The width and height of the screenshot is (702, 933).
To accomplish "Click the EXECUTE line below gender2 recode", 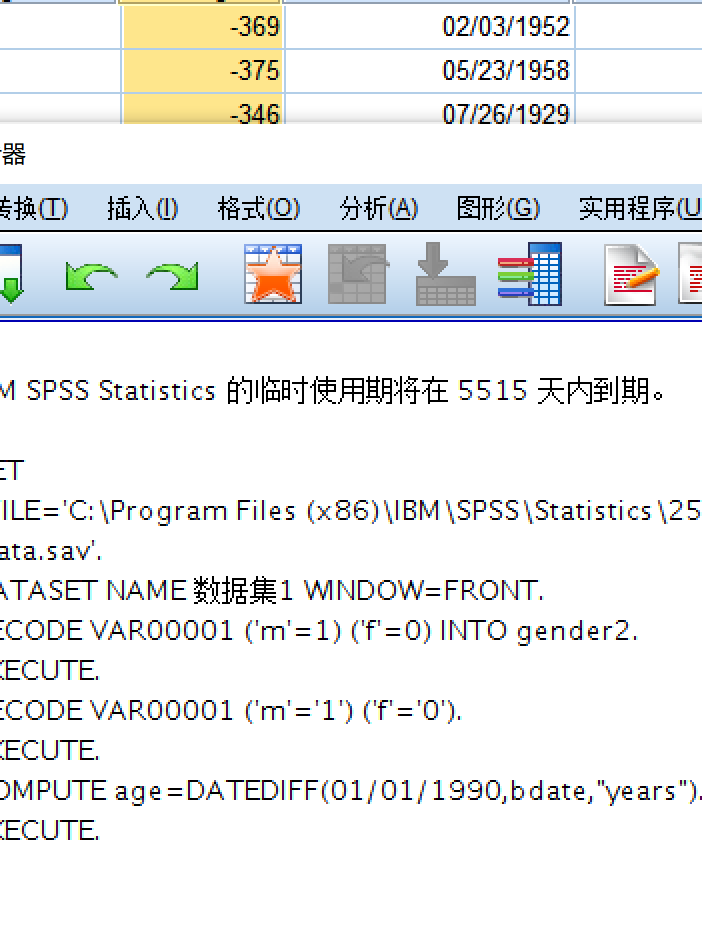I will click(x=49, y=671).
